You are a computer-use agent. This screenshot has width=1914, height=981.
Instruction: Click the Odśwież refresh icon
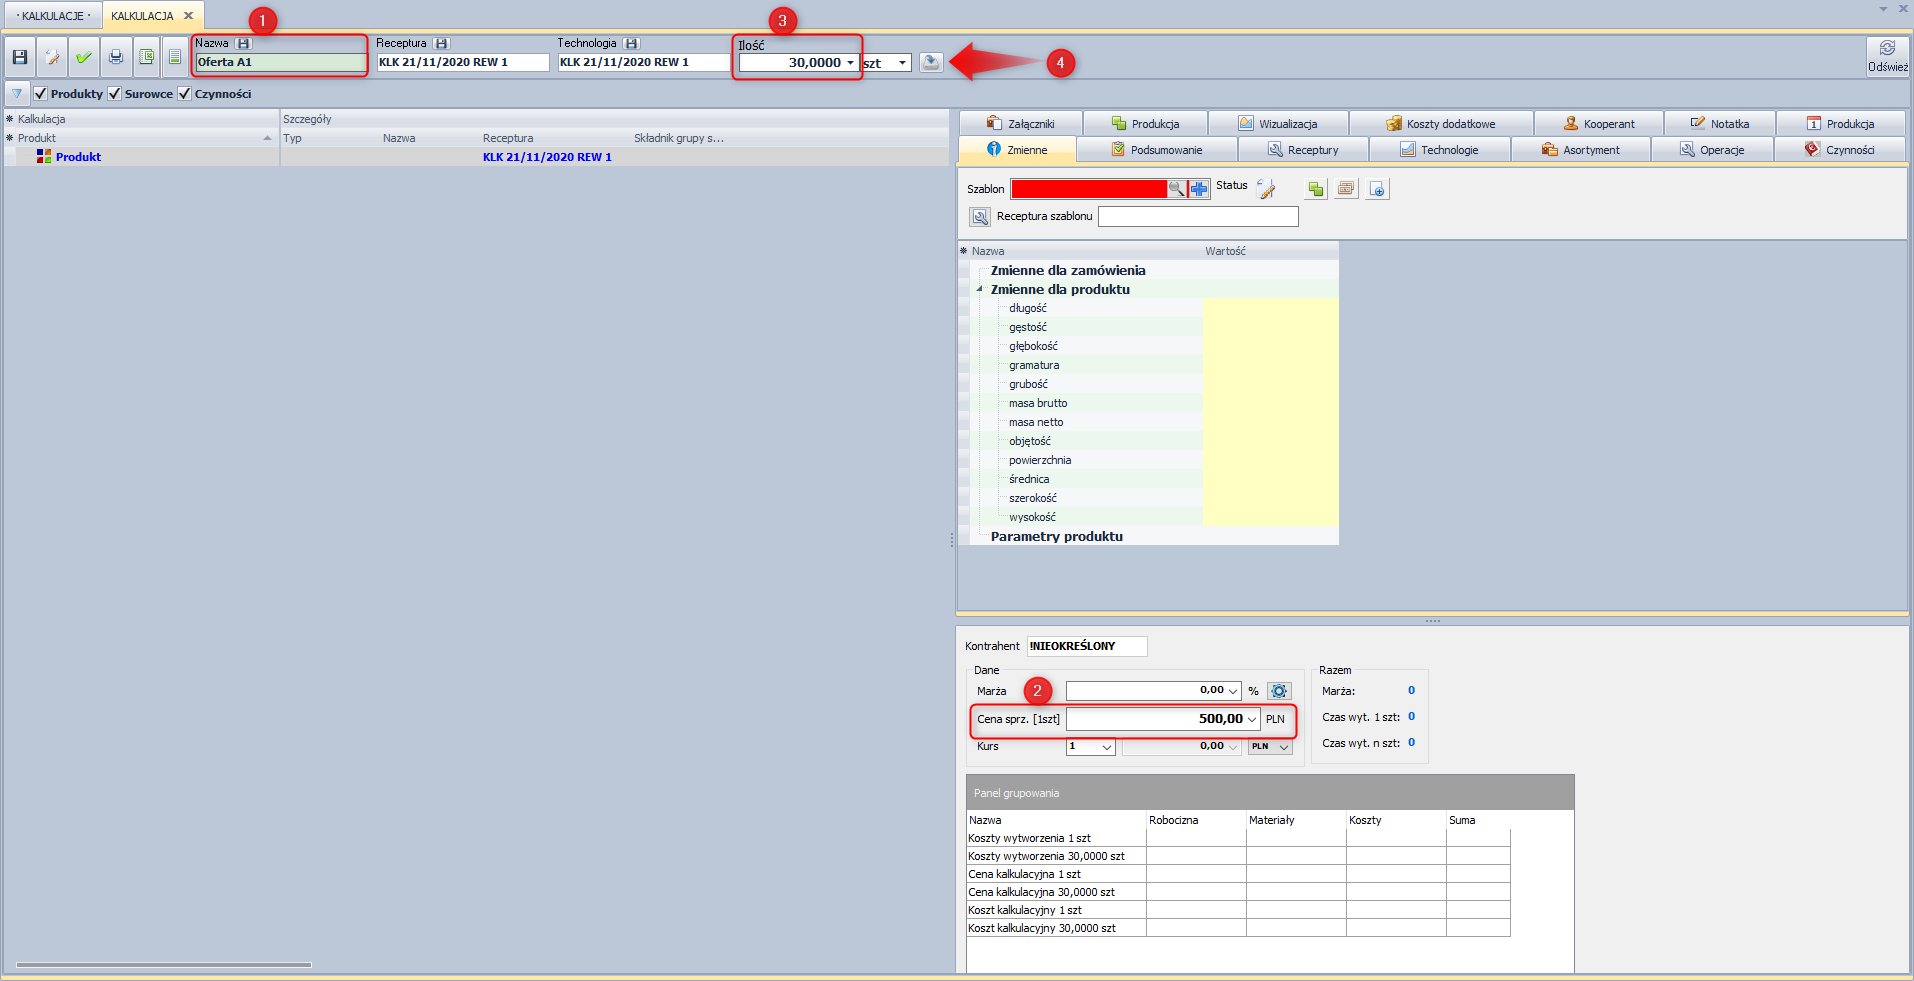(1887, 50)
